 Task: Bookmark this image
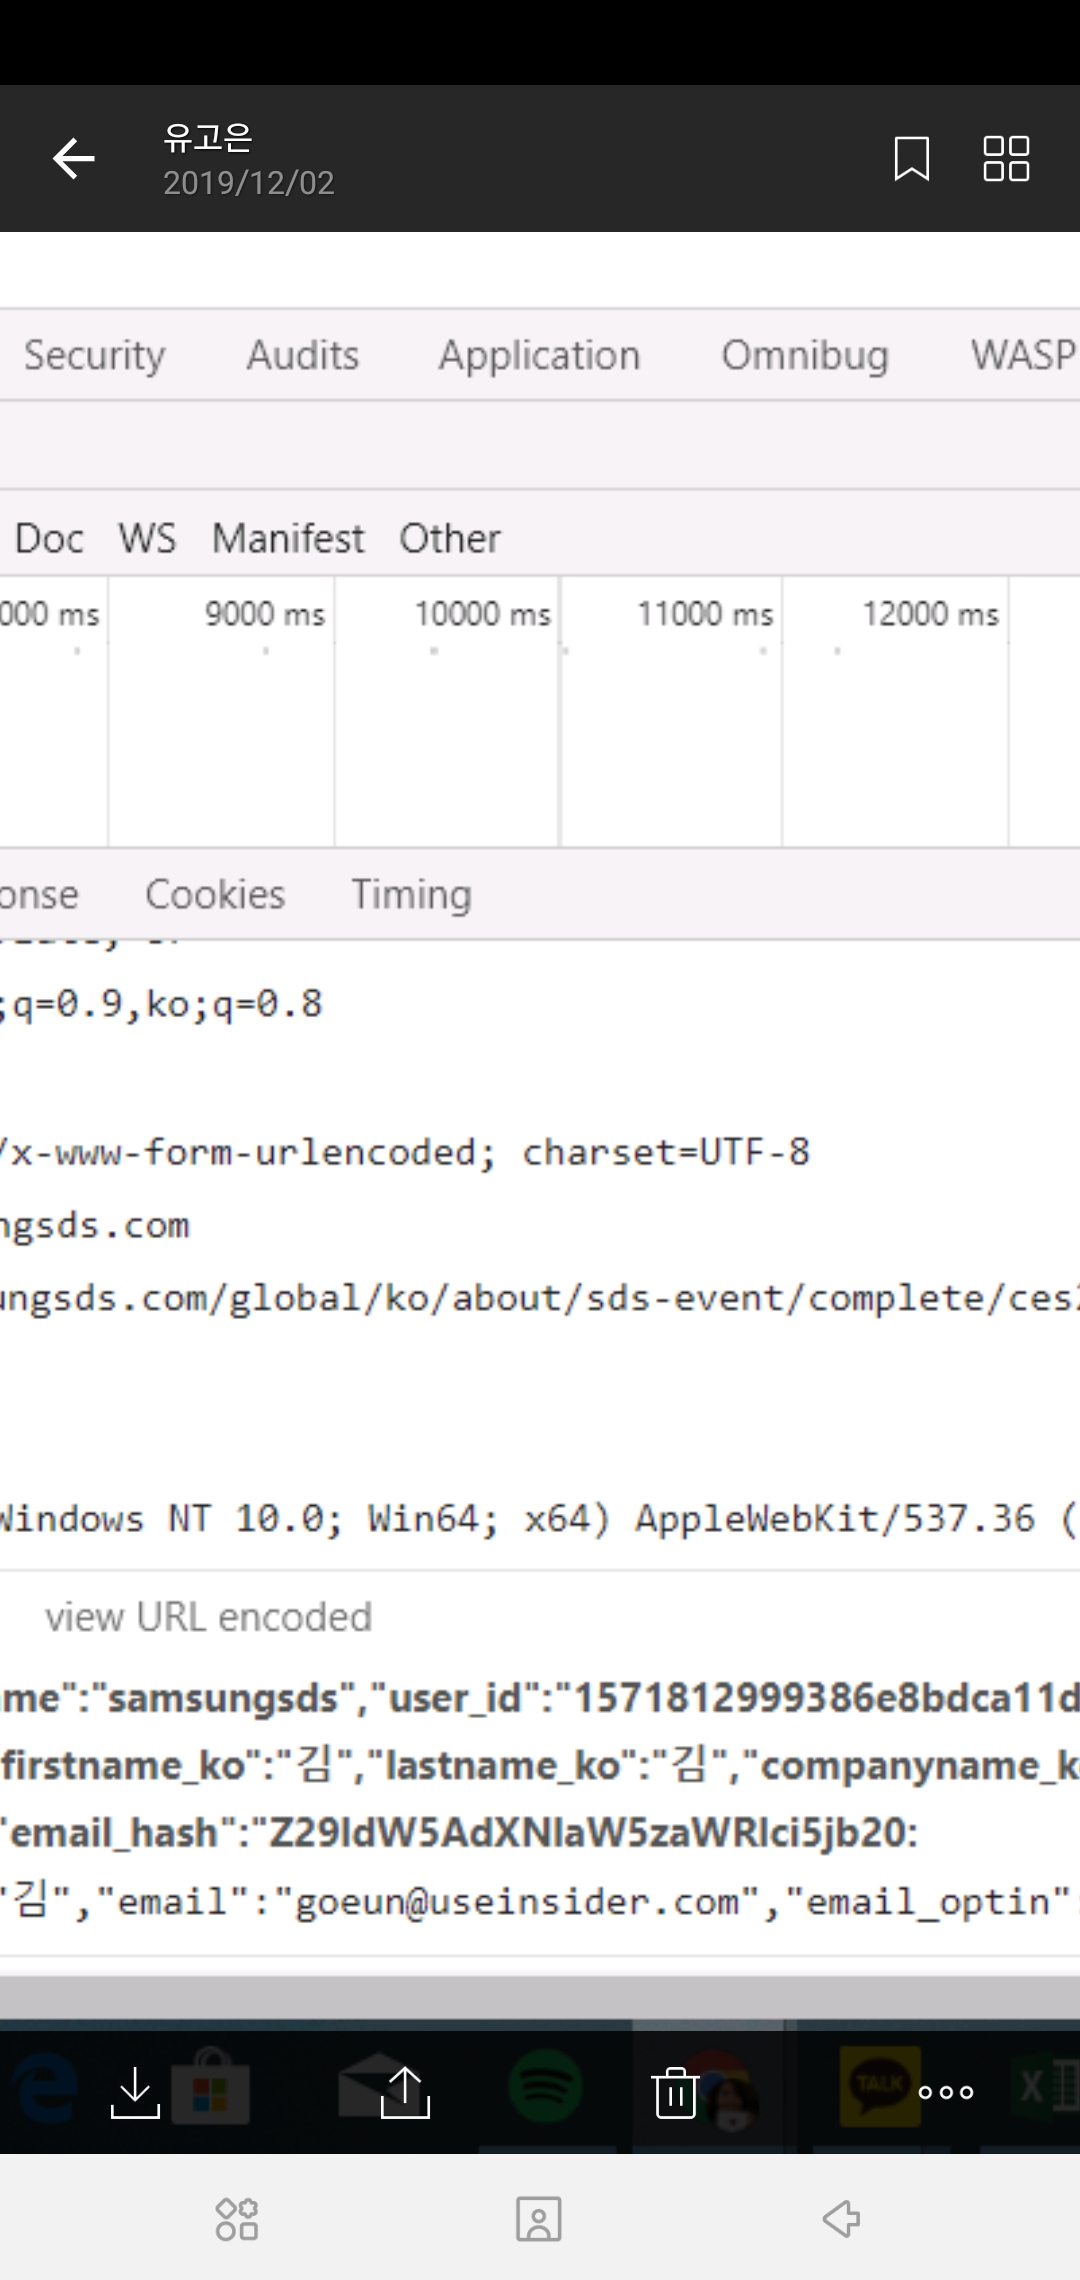pos(911,159)
